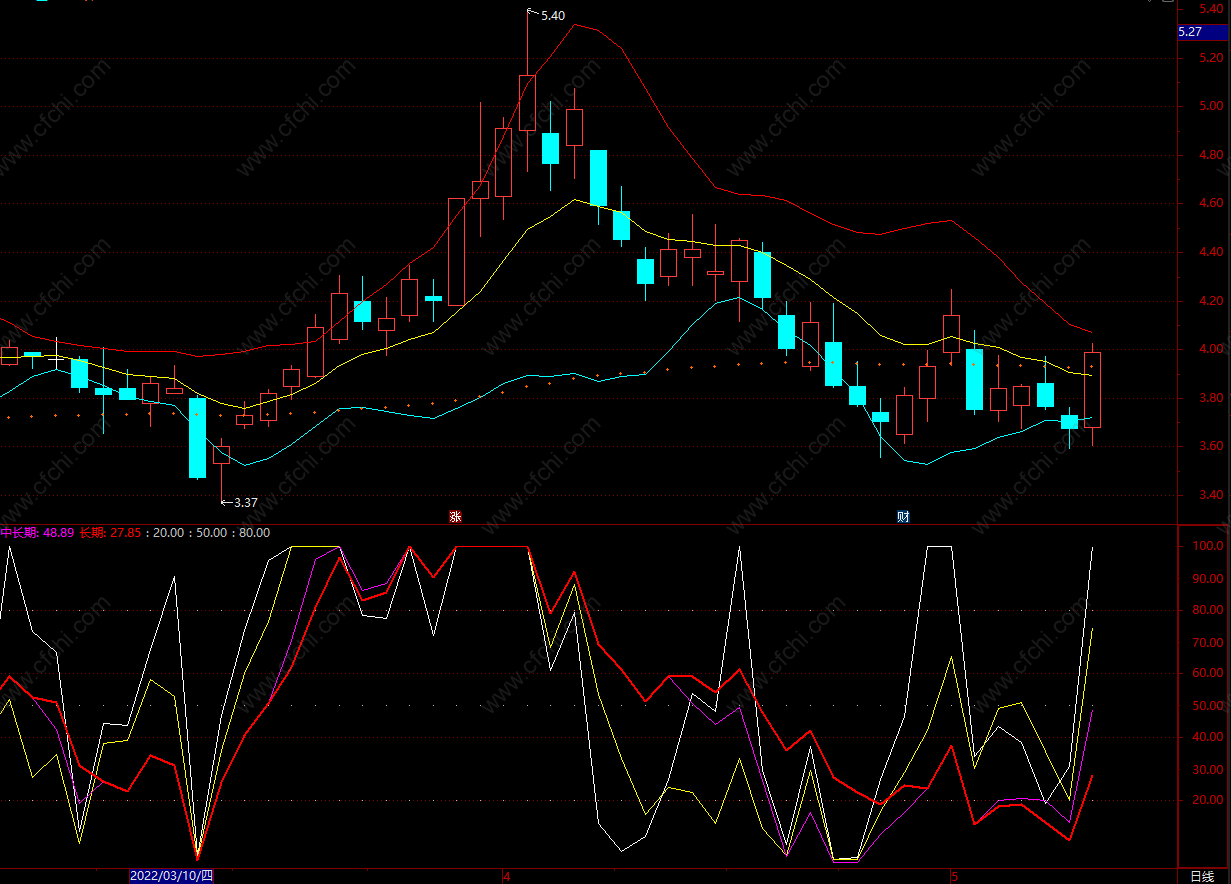Click the 80.00 indicator axis value
1231x884 pixels.
click(x=1208, y=611)
